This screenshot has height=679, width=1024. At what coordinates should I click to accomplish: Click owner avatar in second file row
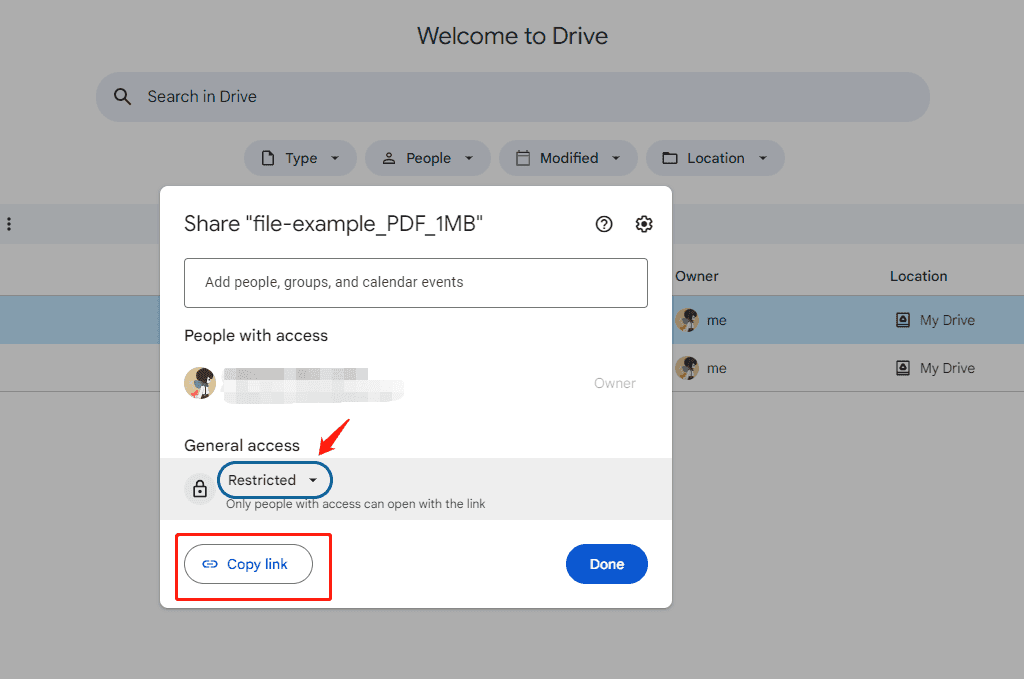[x=687, y=368]
